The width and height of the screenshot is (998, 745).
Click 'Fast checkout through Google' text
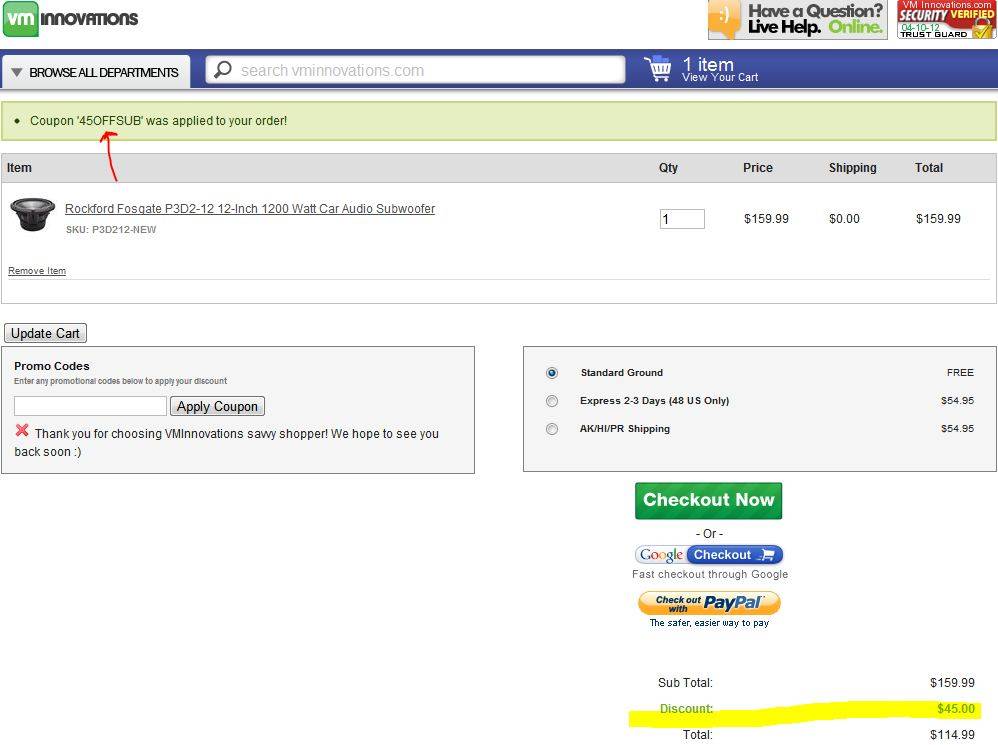click(710, 574)
